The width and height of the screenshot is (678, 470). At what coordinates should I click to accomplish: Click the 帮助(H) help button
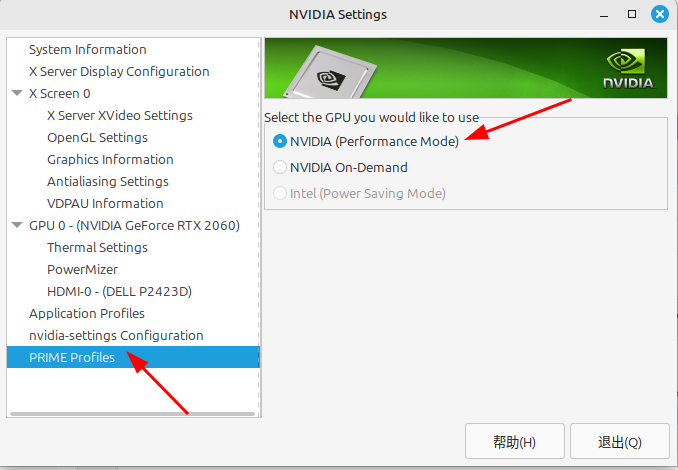point(515,442)
